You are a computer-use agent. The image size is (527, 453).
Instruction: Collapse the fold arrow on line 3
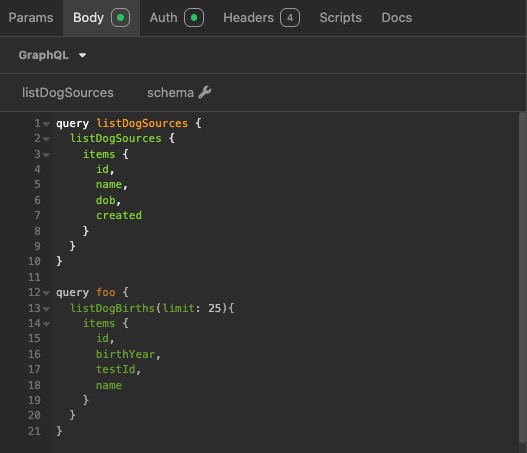coord(46,155)
